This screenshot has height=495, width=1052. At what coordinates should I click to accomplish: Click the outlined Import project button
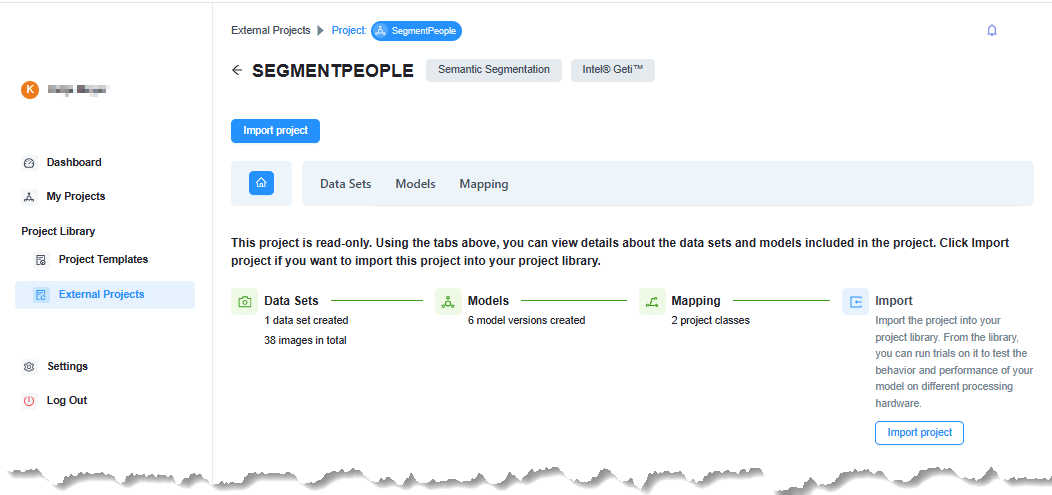[x=919, y=433]
